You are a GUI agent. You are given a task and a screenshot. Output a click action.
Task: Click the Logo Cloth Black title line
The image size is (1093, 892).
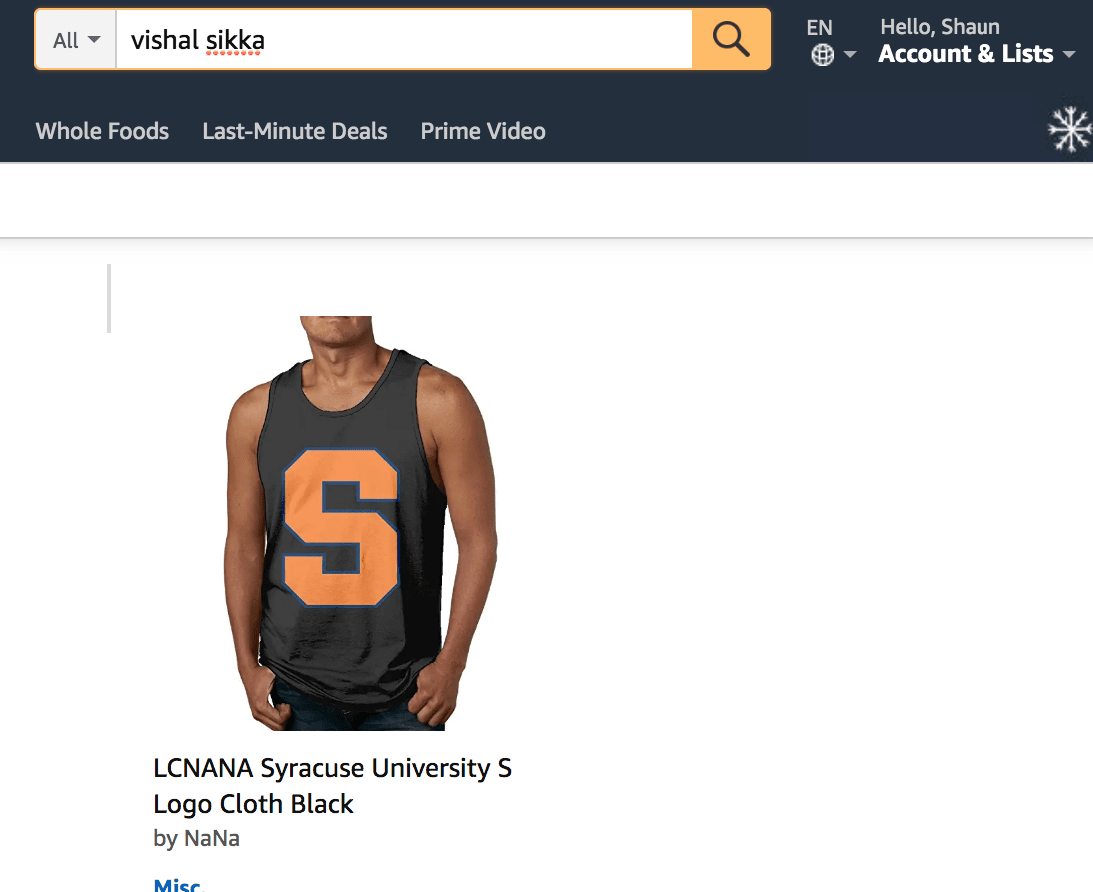point(253,803)
